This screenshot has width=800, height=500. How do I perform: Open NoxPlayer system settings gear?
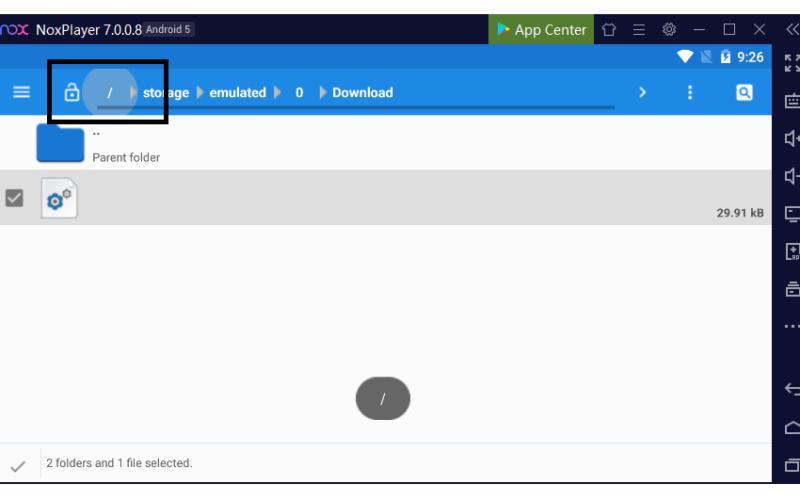point(669,30)
